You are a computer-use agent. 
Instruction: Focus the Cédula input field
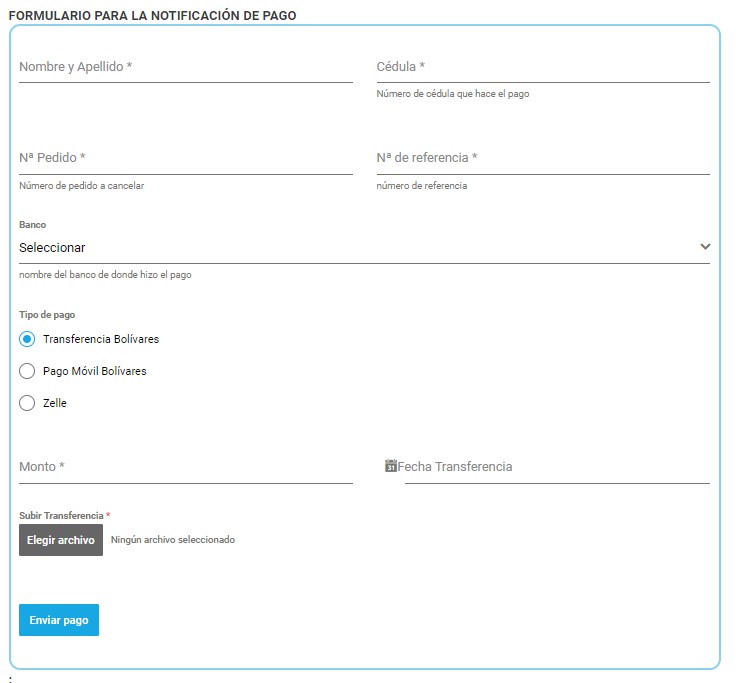(x=543, y=68)
